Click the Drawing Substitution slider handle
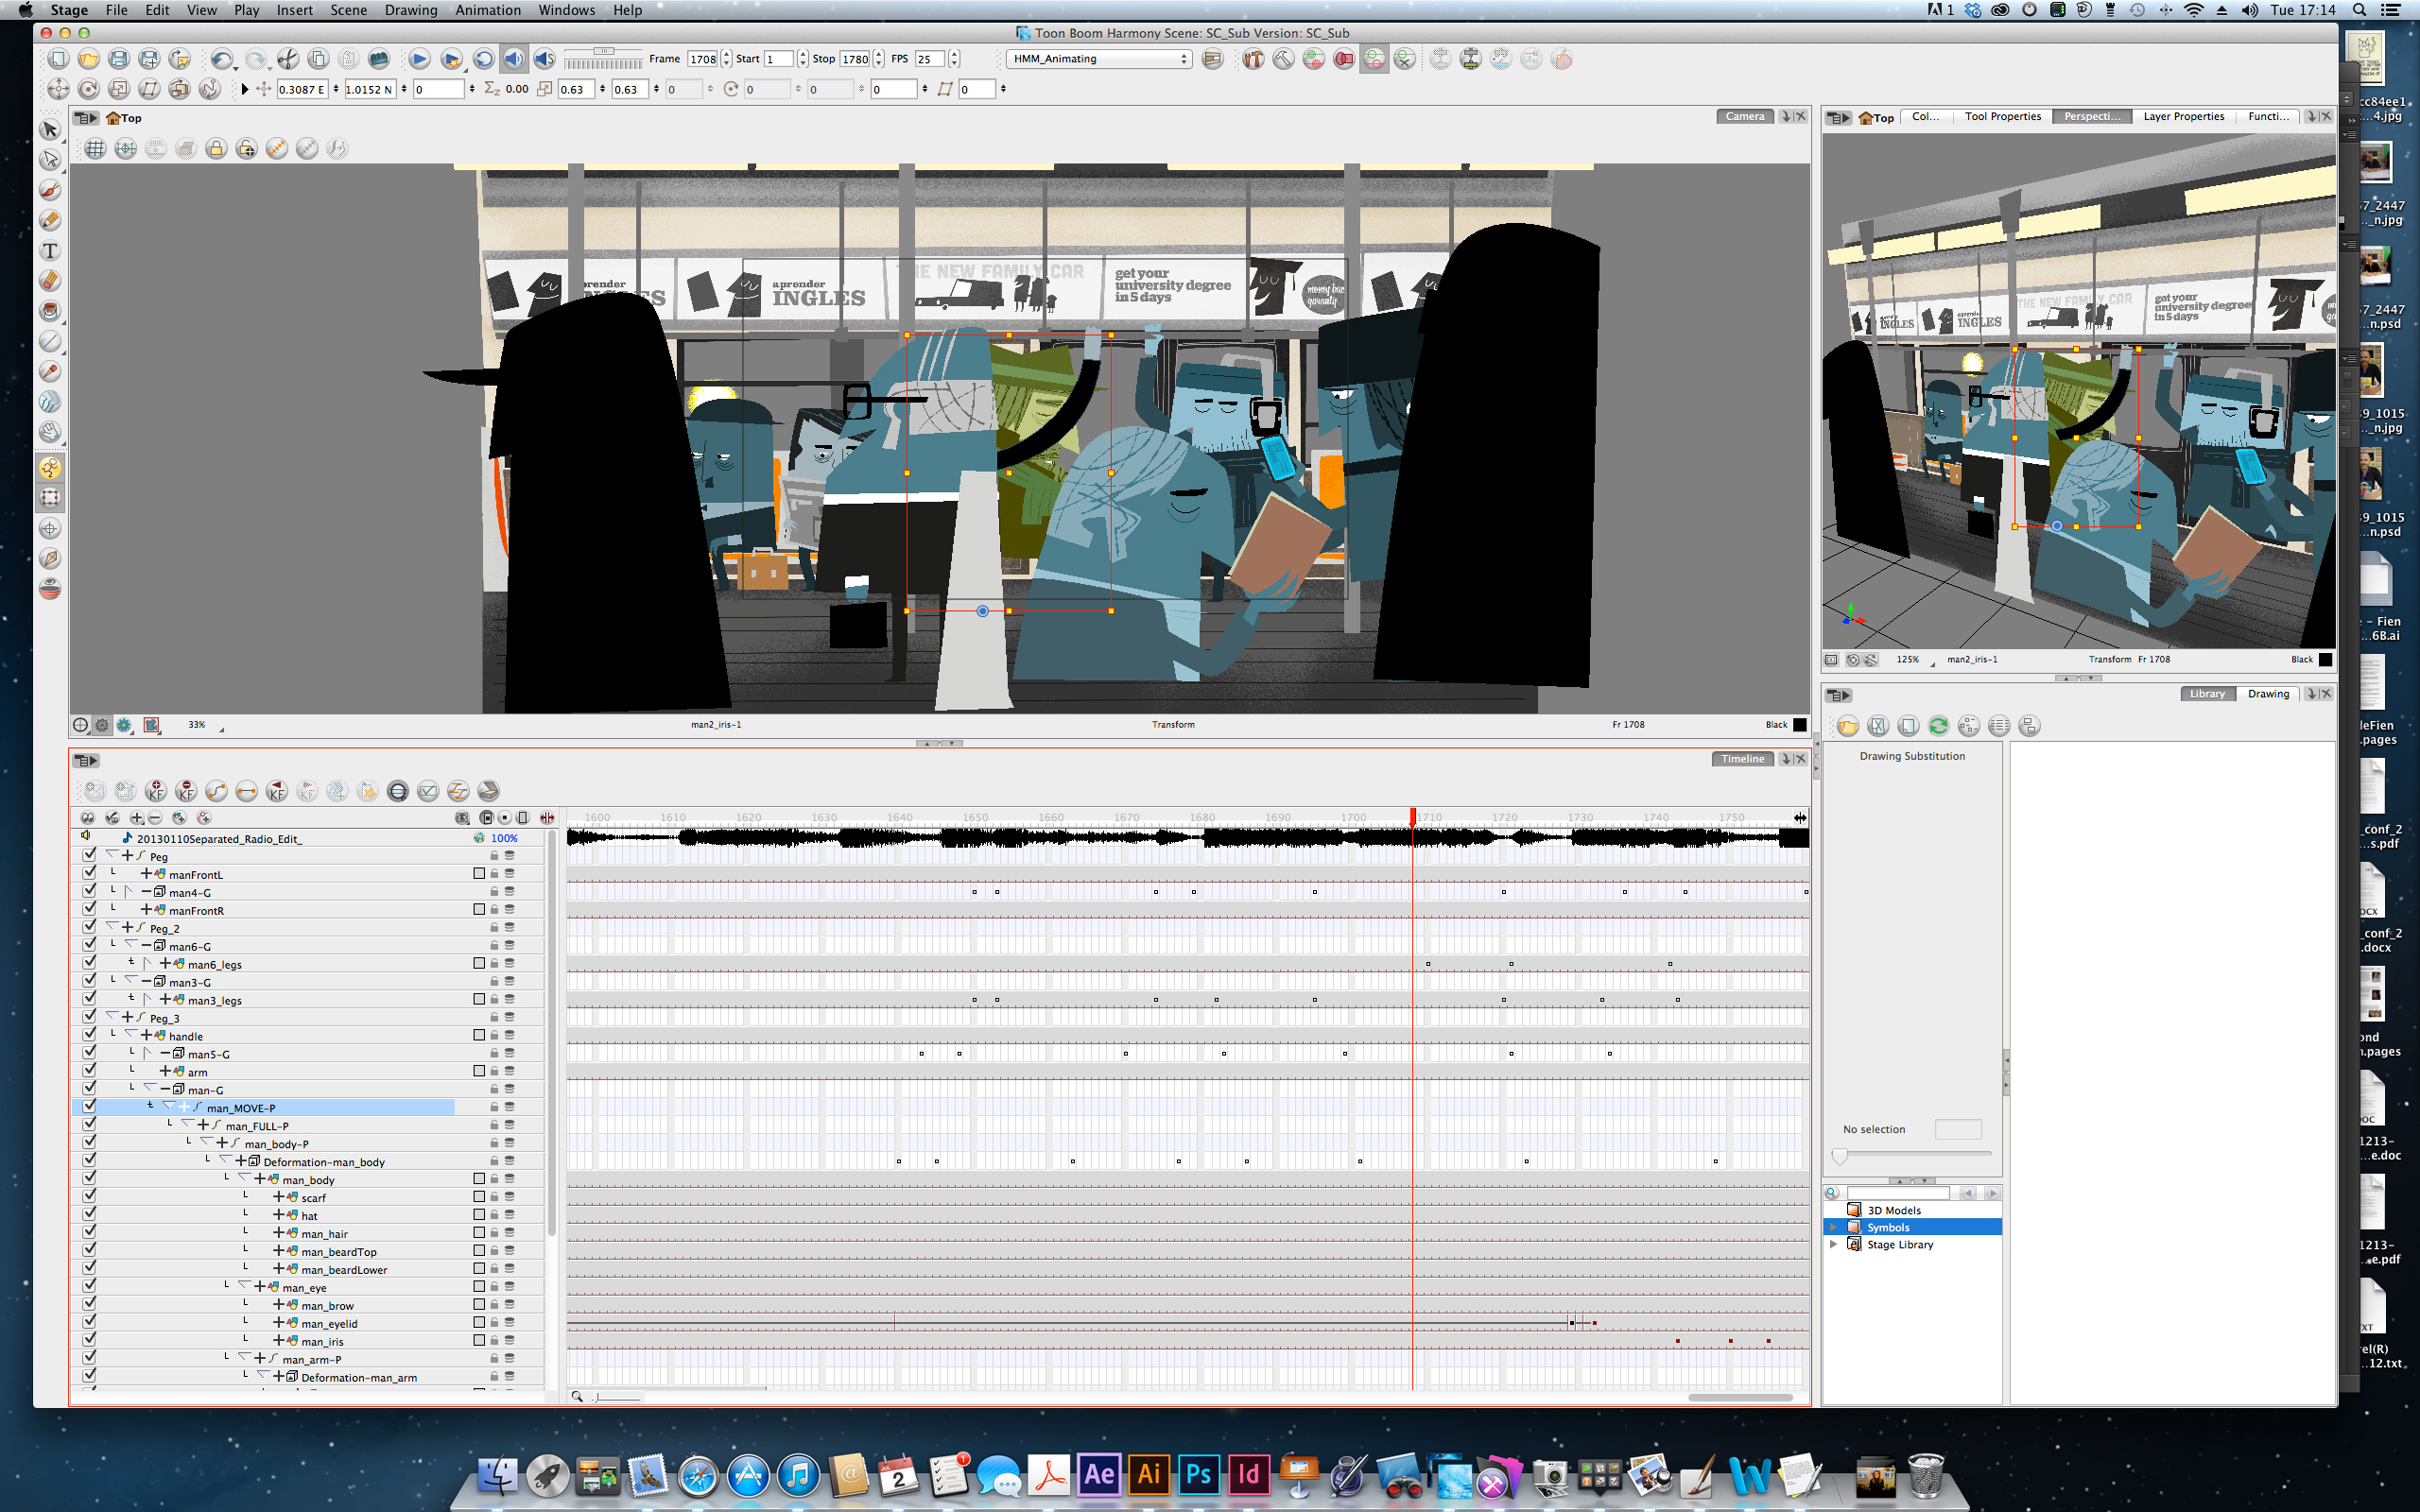The height and width of the screenshot is (1512, 2420). coord(1839,1157)
